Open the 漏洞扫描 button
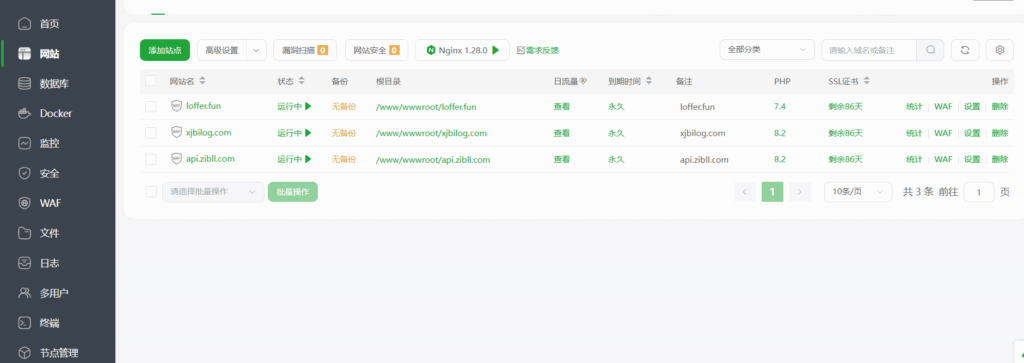This screenshot has width=1024, height=363. tap(305, 50)
